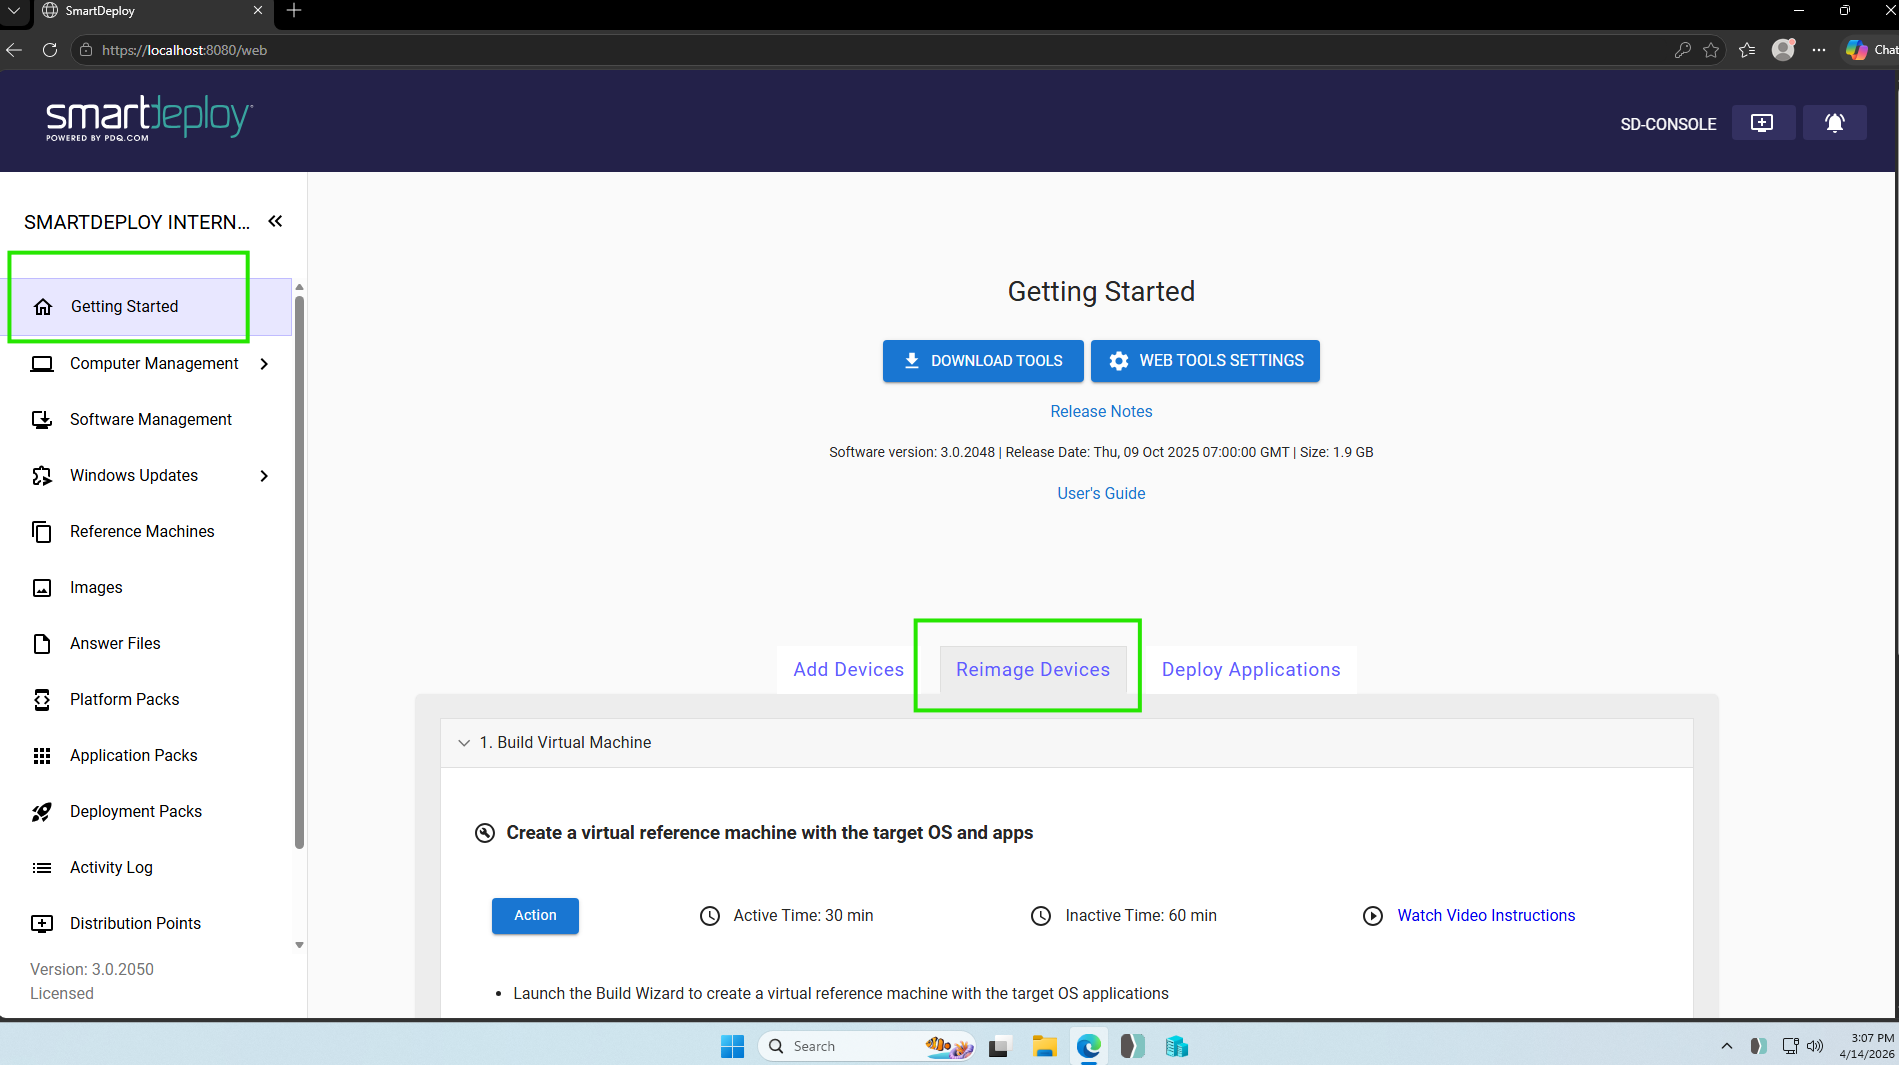Expand the Windows Updates submenu arrow

pos(264,476)
